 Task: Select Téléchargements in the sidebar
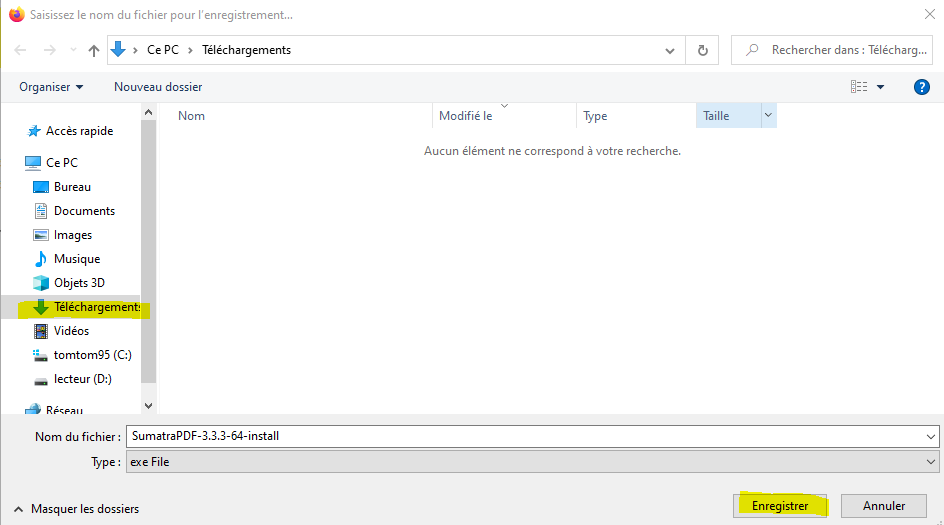coord(97,307)
